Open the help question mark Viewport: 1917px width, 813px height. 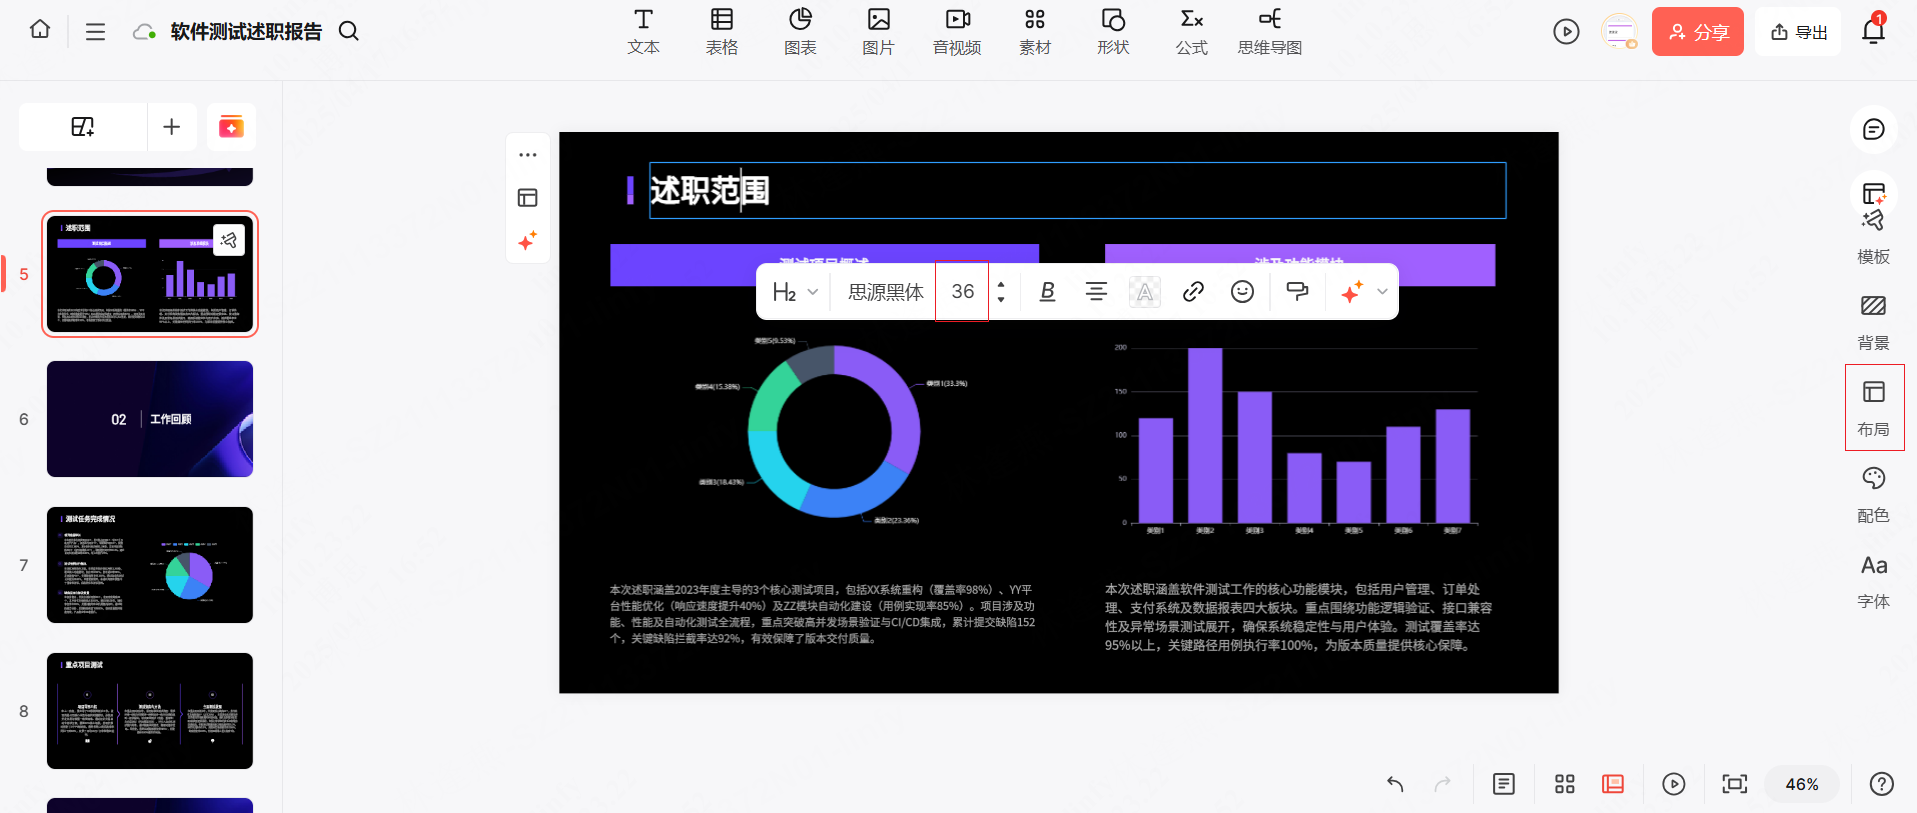pyautogui.click(x=1881, y=784)
